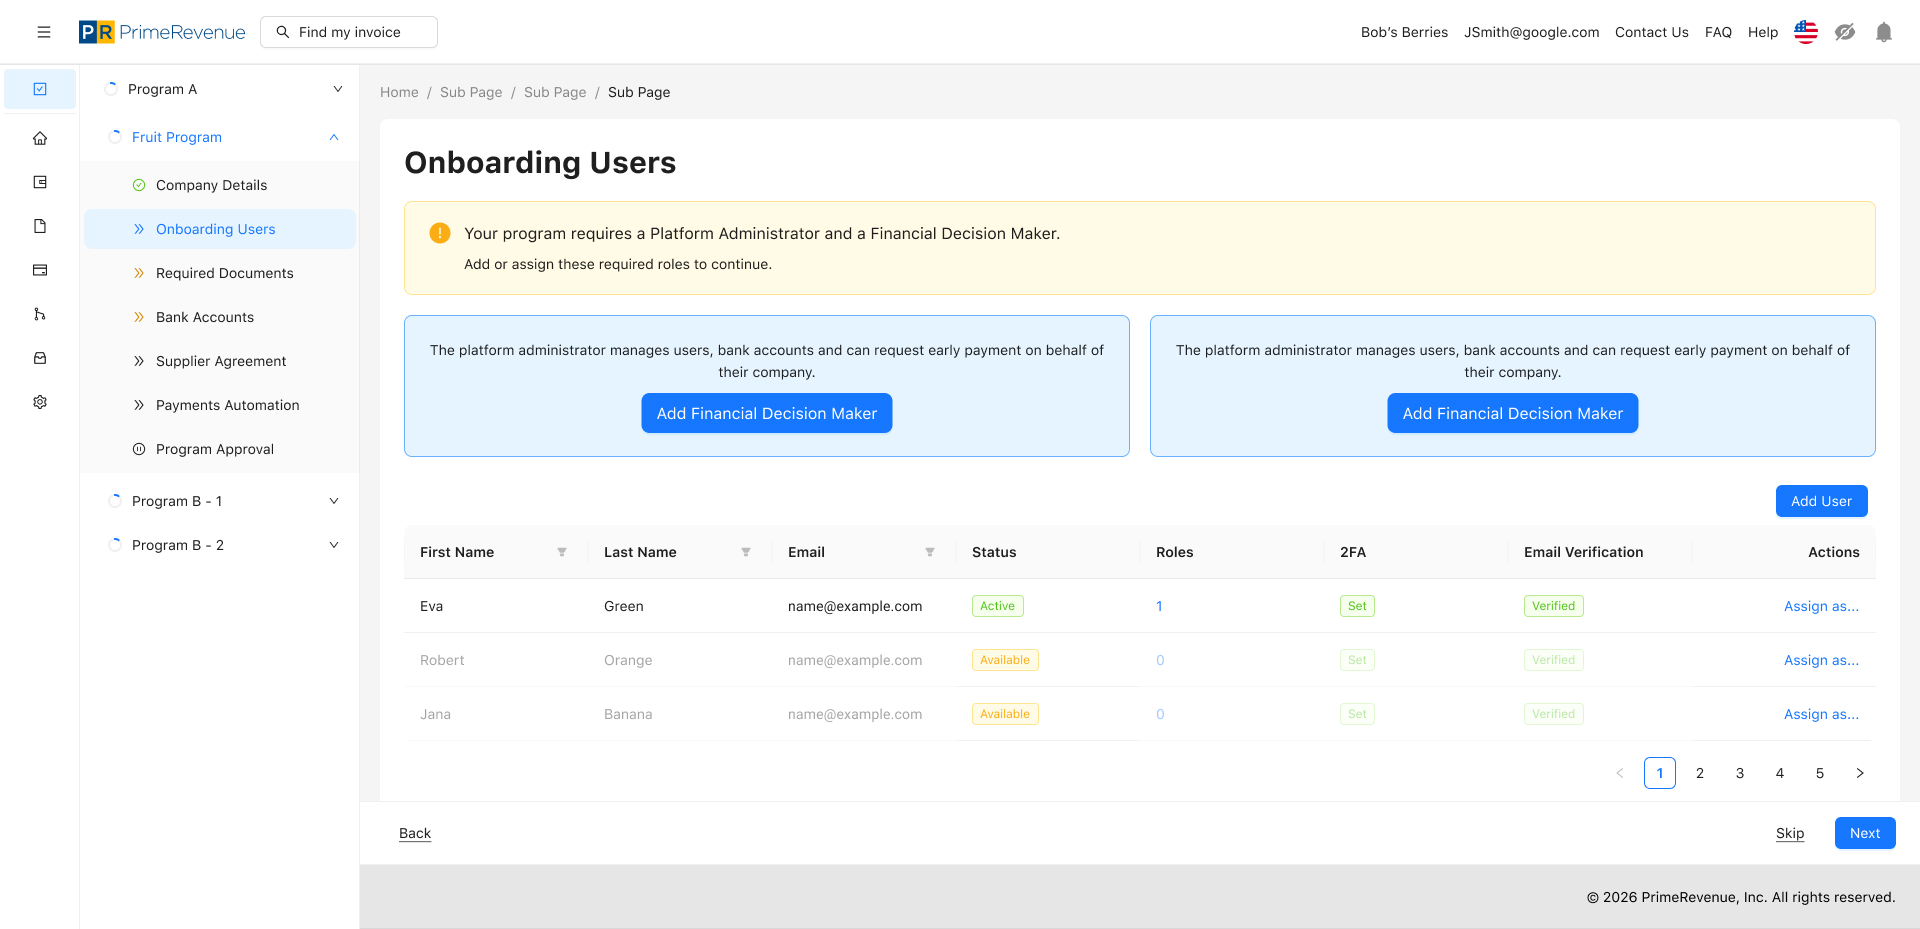Open the branch icon in sidebar
The image size is (1920, 929).
click(x=40, y=314)
